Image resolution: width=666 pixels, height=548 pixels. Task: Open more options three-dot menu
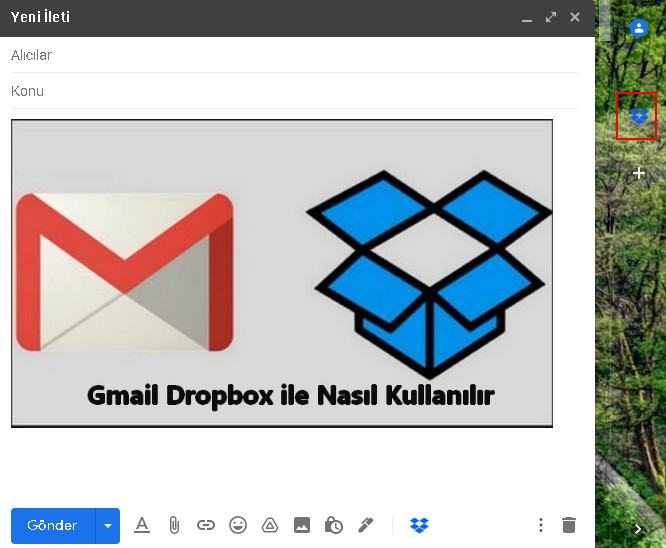coord(541,525)
